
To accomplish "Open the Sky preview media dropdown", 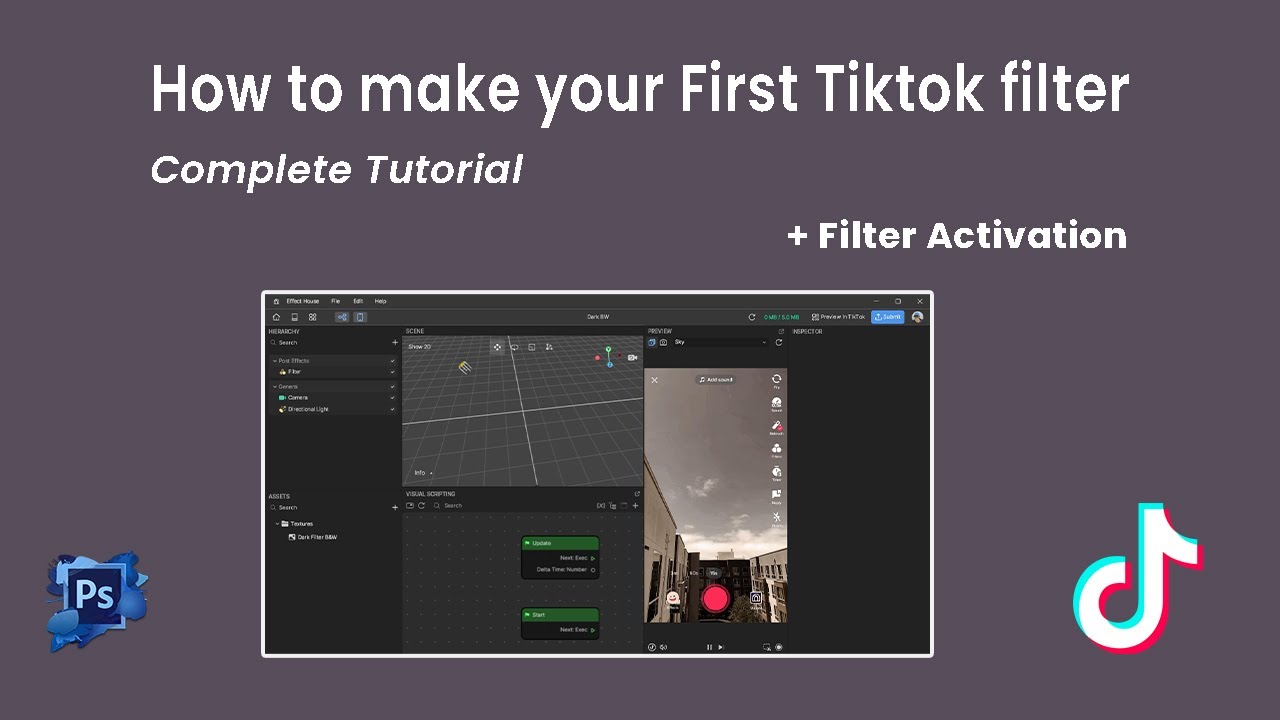I will point(720,342).
